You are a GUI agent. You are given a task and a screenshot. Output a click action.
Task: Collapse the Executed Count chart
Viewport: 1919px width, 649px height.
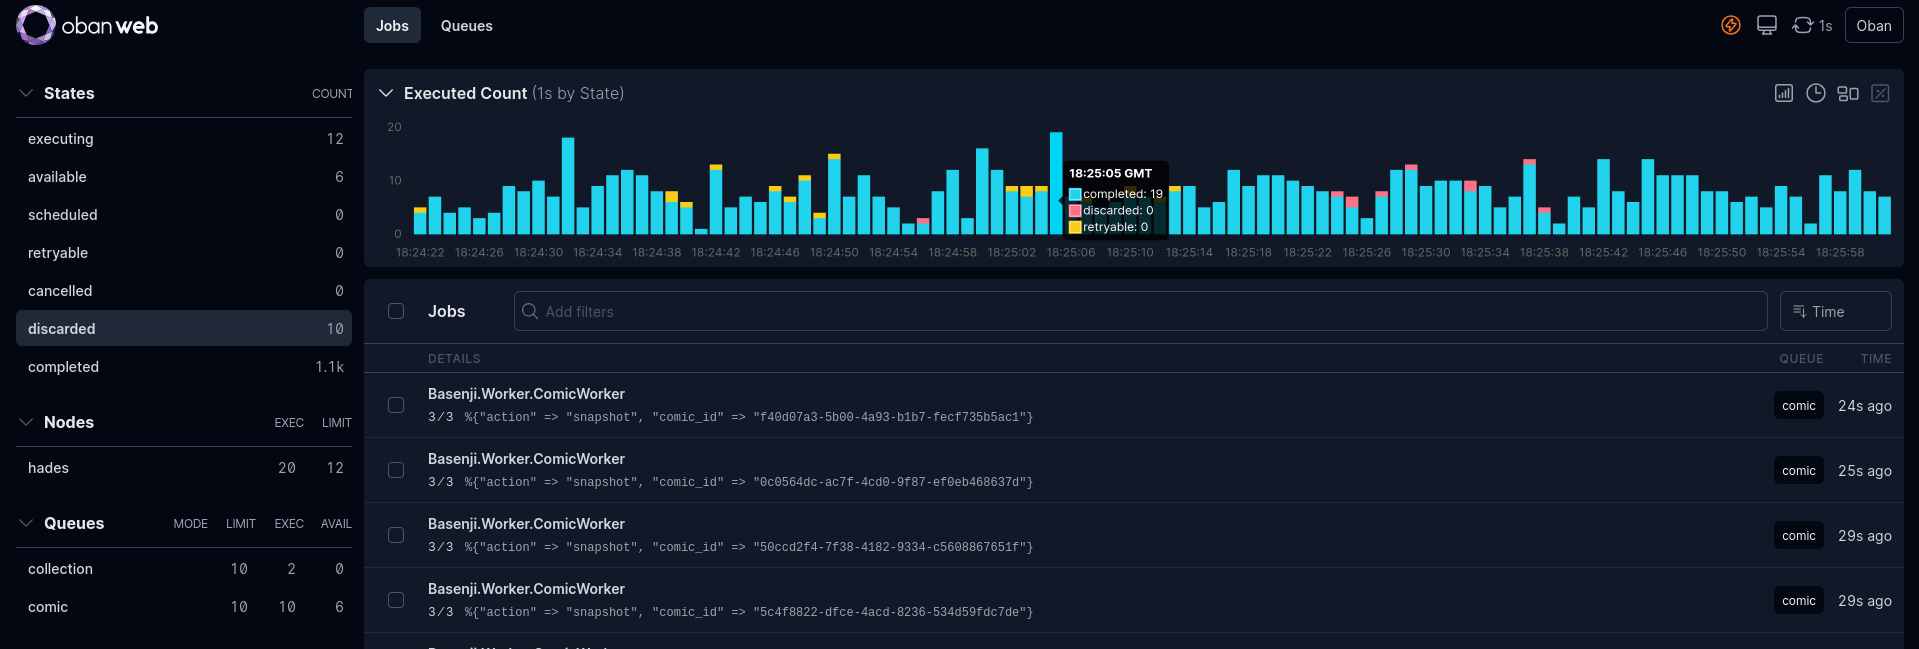[x=386, y=93]
